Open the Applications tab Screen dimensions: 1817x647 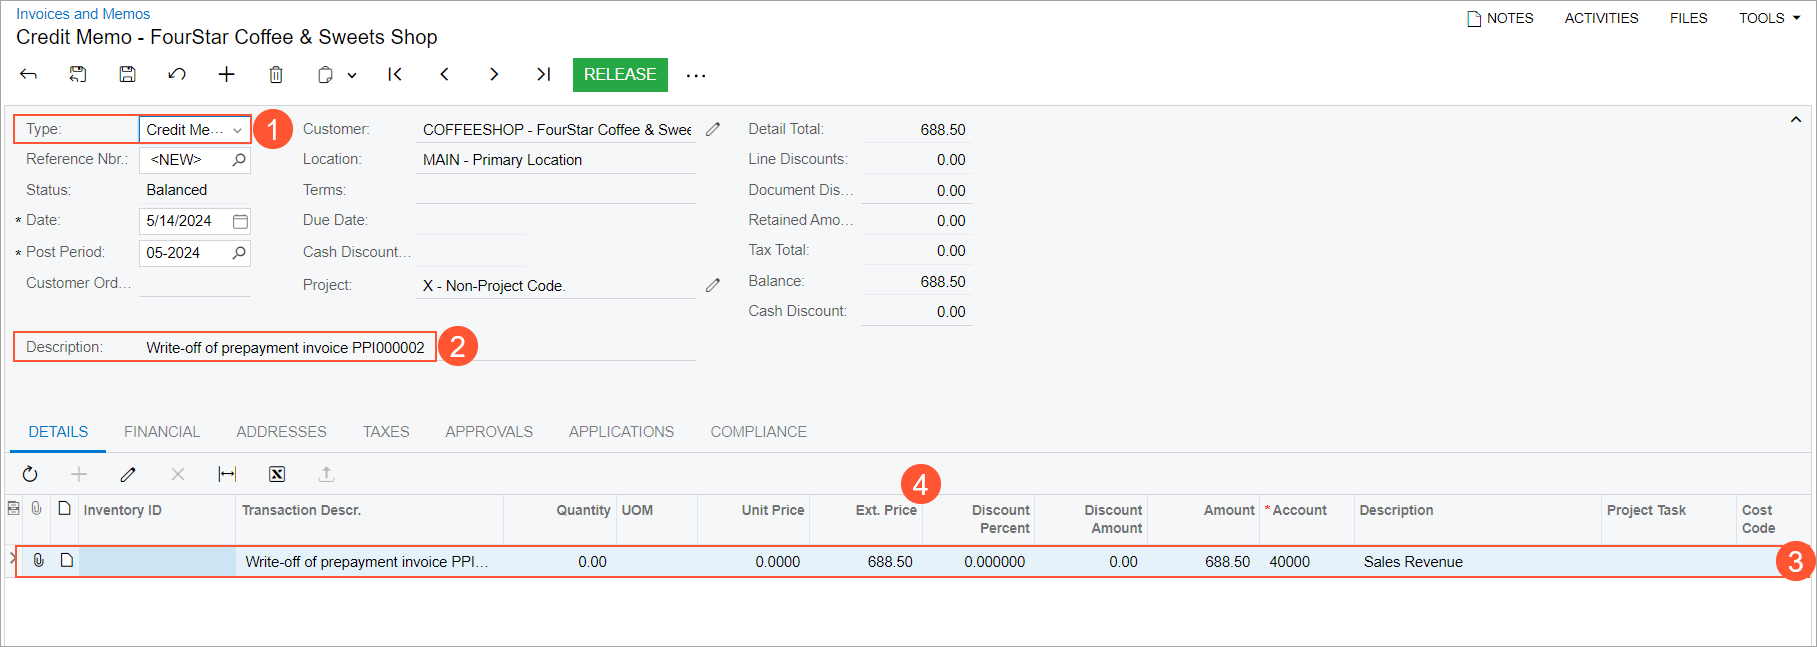[621, 432]
